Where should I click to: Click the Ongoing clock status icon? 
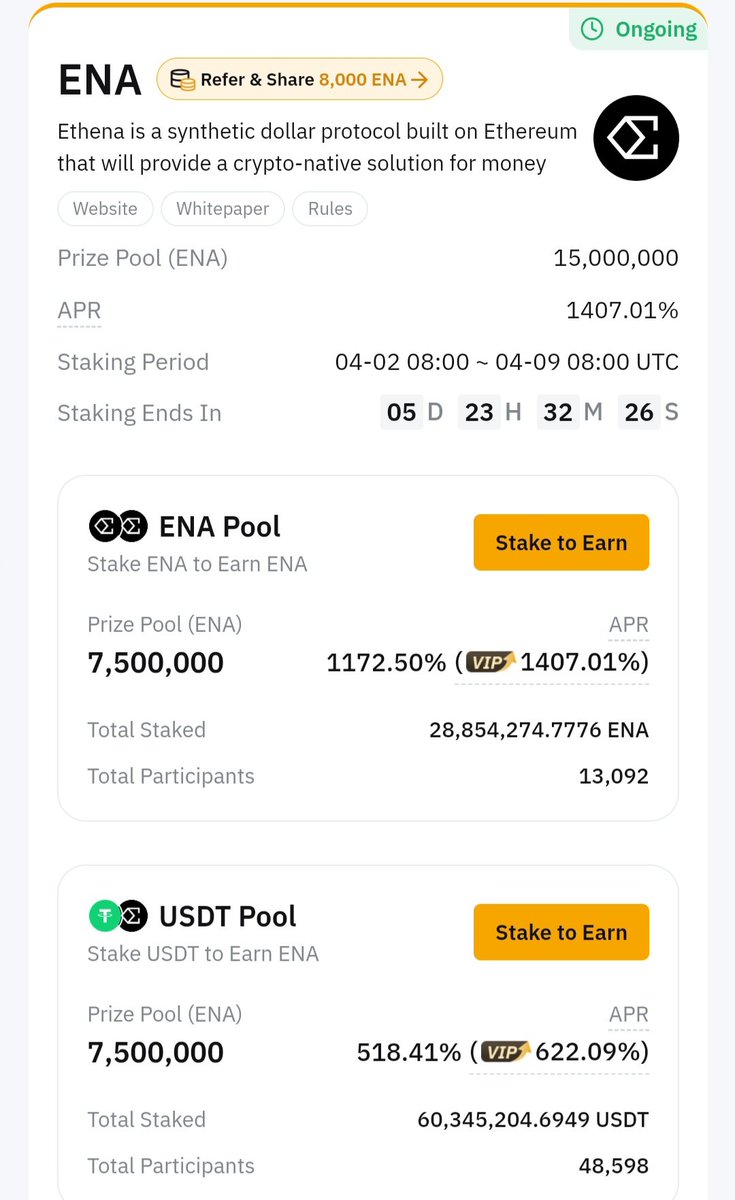click(592, 29)
